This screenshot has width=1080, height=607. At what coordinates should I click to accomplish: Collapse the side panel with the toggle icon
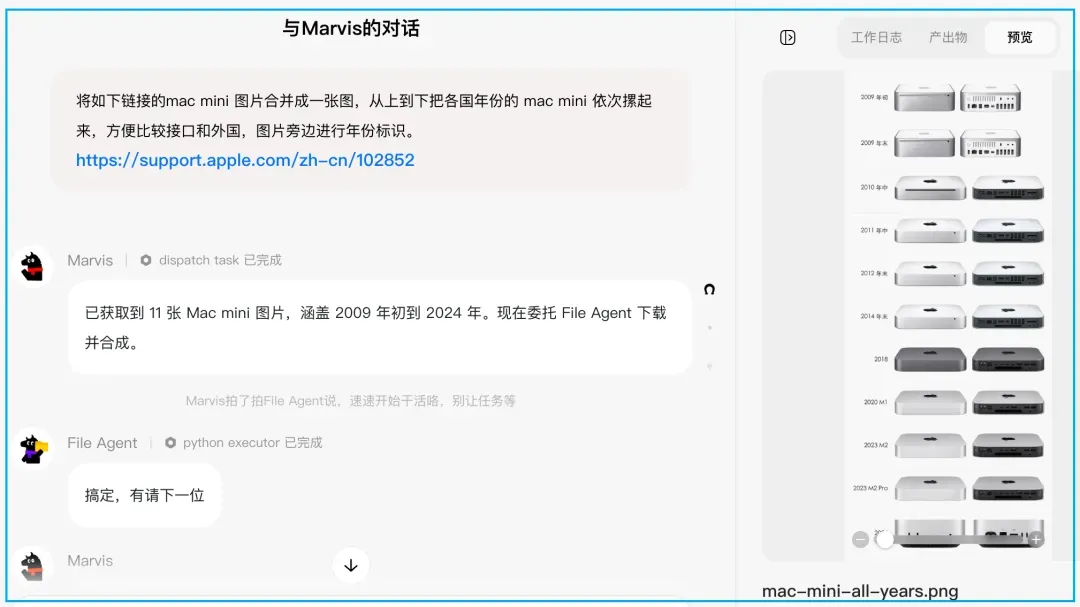[787, 37]
